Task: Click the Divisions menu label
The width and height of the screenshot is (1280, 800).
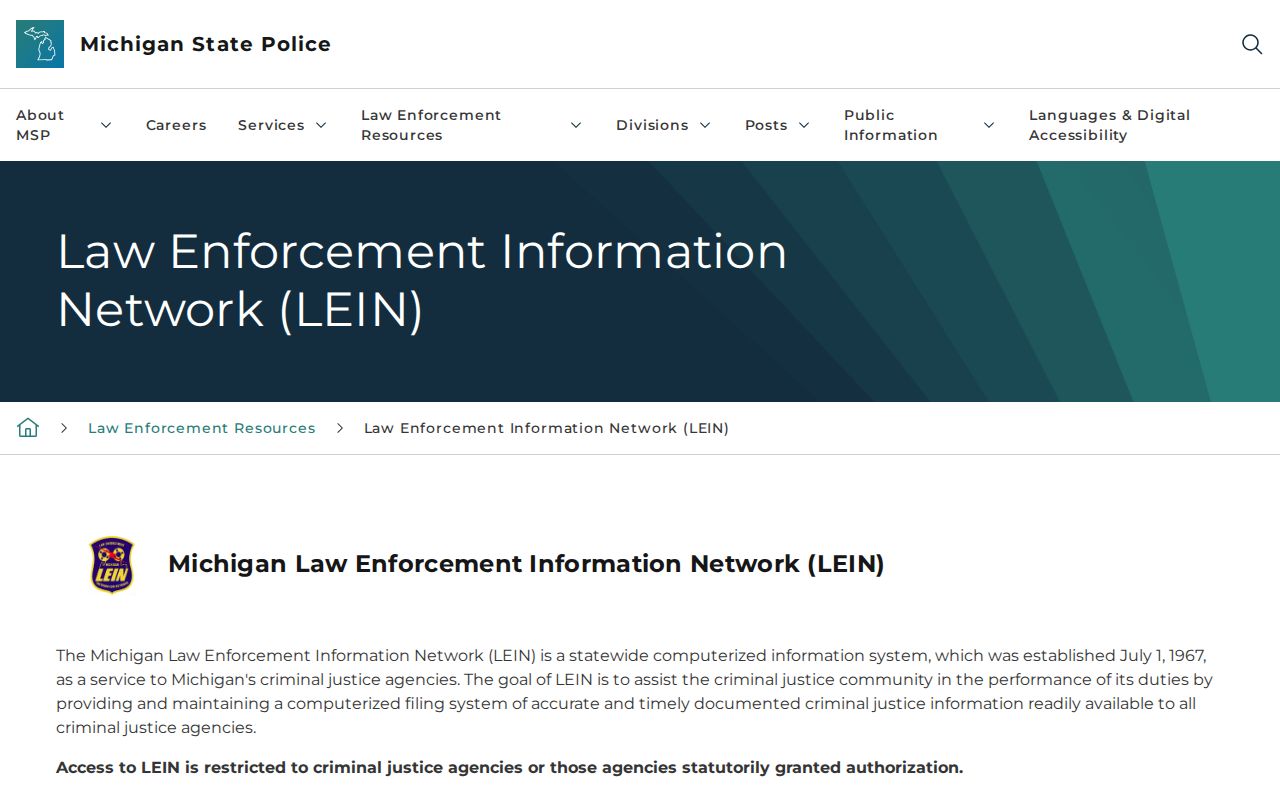Action: point(652,125)
